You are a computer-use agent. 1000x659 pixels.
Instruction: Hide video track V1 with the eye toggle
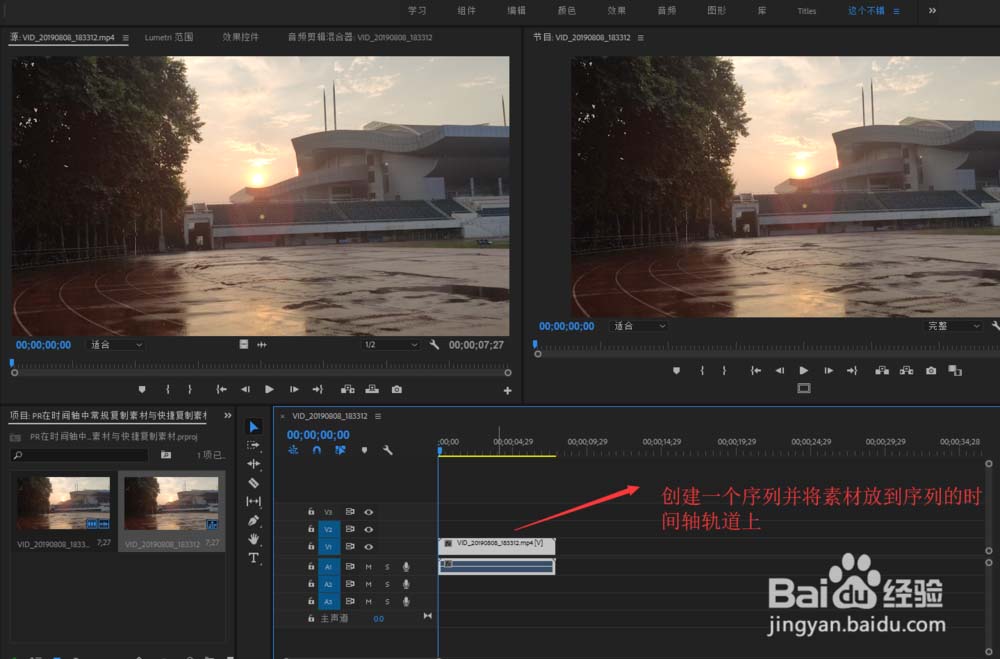tap(368, 547)
